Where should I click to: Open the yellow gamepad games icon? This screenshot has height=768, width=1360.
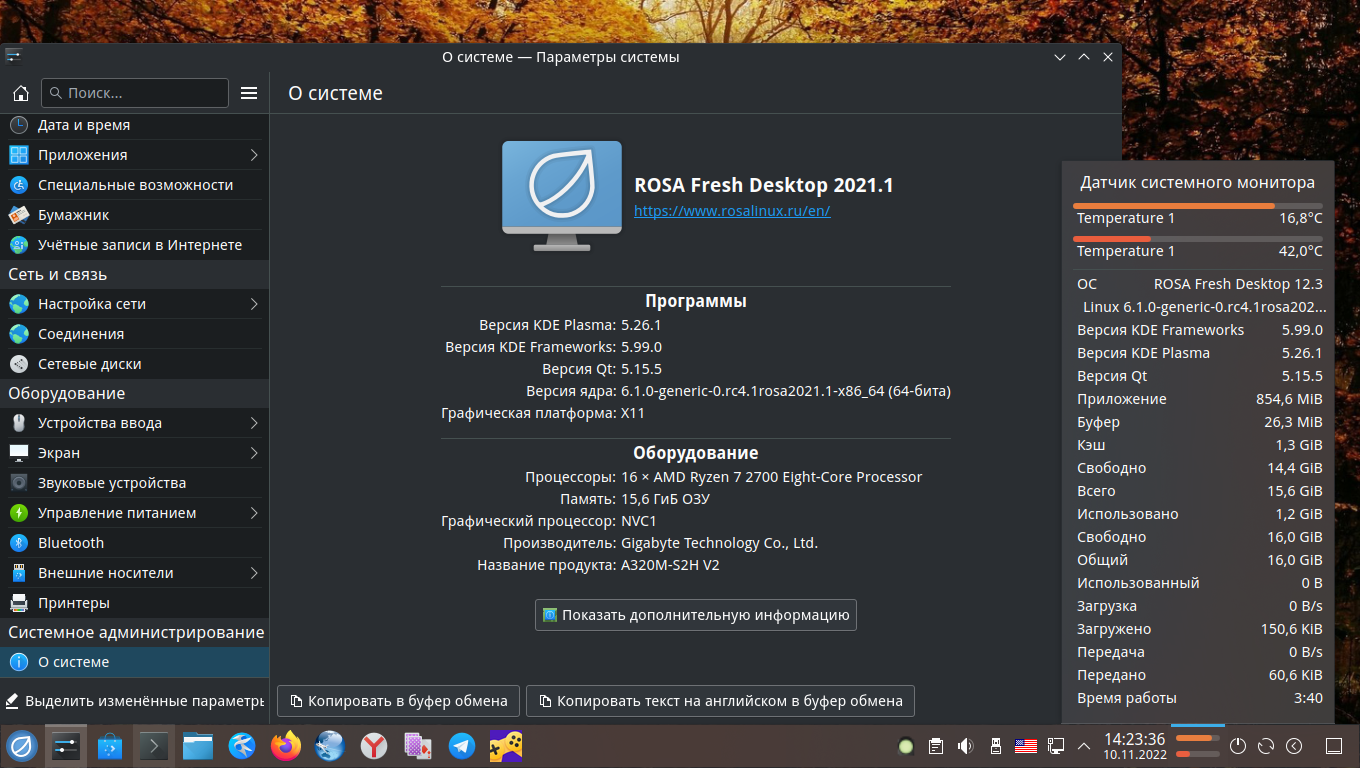point(505,746)
